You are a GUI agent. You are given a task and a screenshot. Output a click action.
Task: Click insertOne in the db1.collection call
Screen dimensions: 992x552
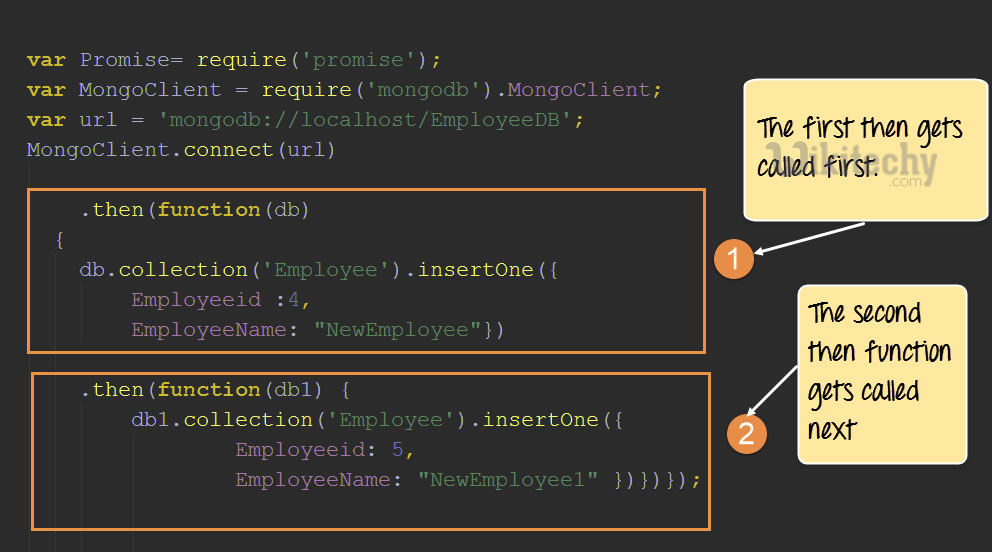[541, 420]
